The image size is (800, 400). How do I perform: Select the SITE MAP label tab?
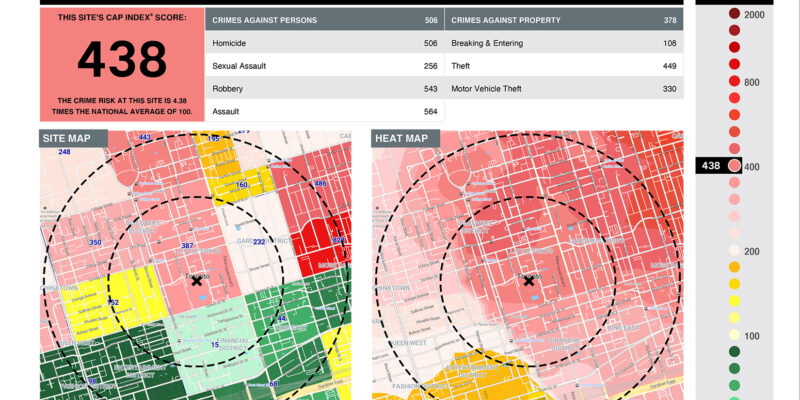click(x=72, y=138)
